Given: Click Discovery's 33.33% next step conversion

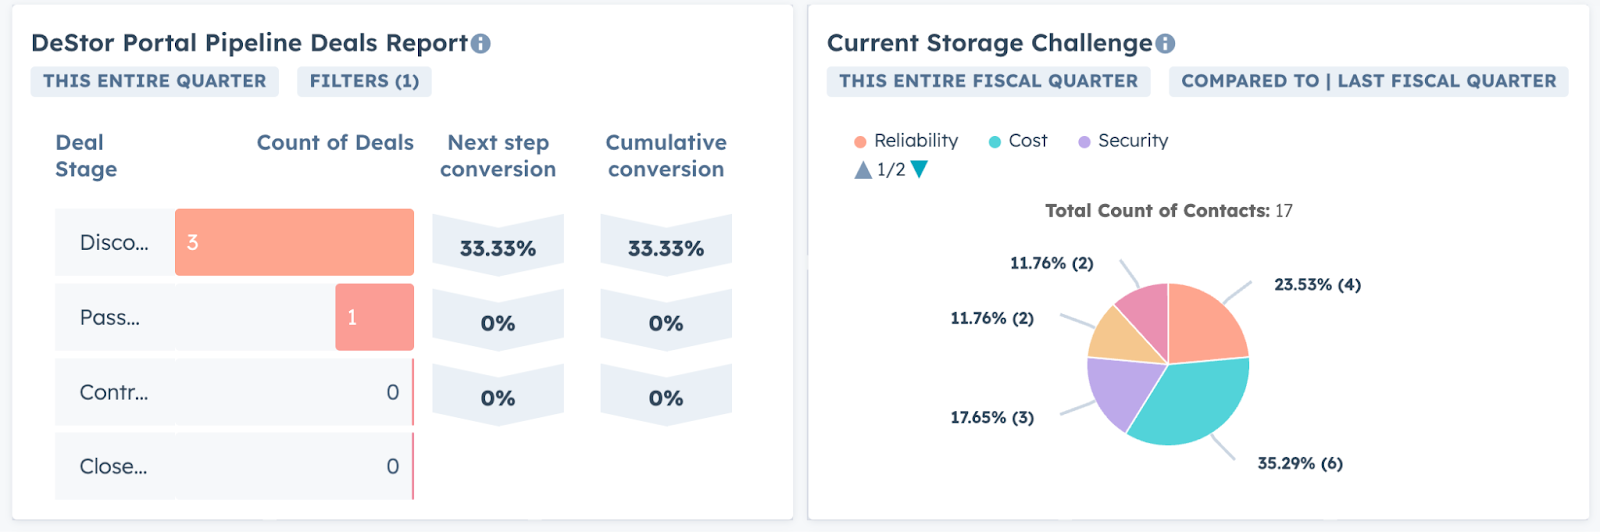Looking at the screenshot, I should pyautogui.click(x=498, y=248).
